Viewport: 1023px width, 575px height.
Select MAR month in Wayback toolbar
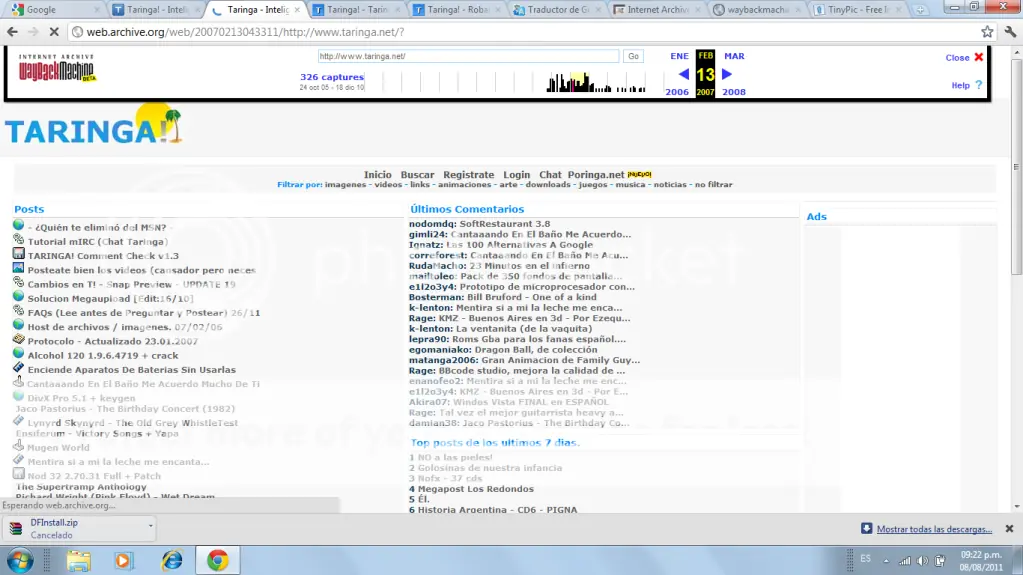735,56
